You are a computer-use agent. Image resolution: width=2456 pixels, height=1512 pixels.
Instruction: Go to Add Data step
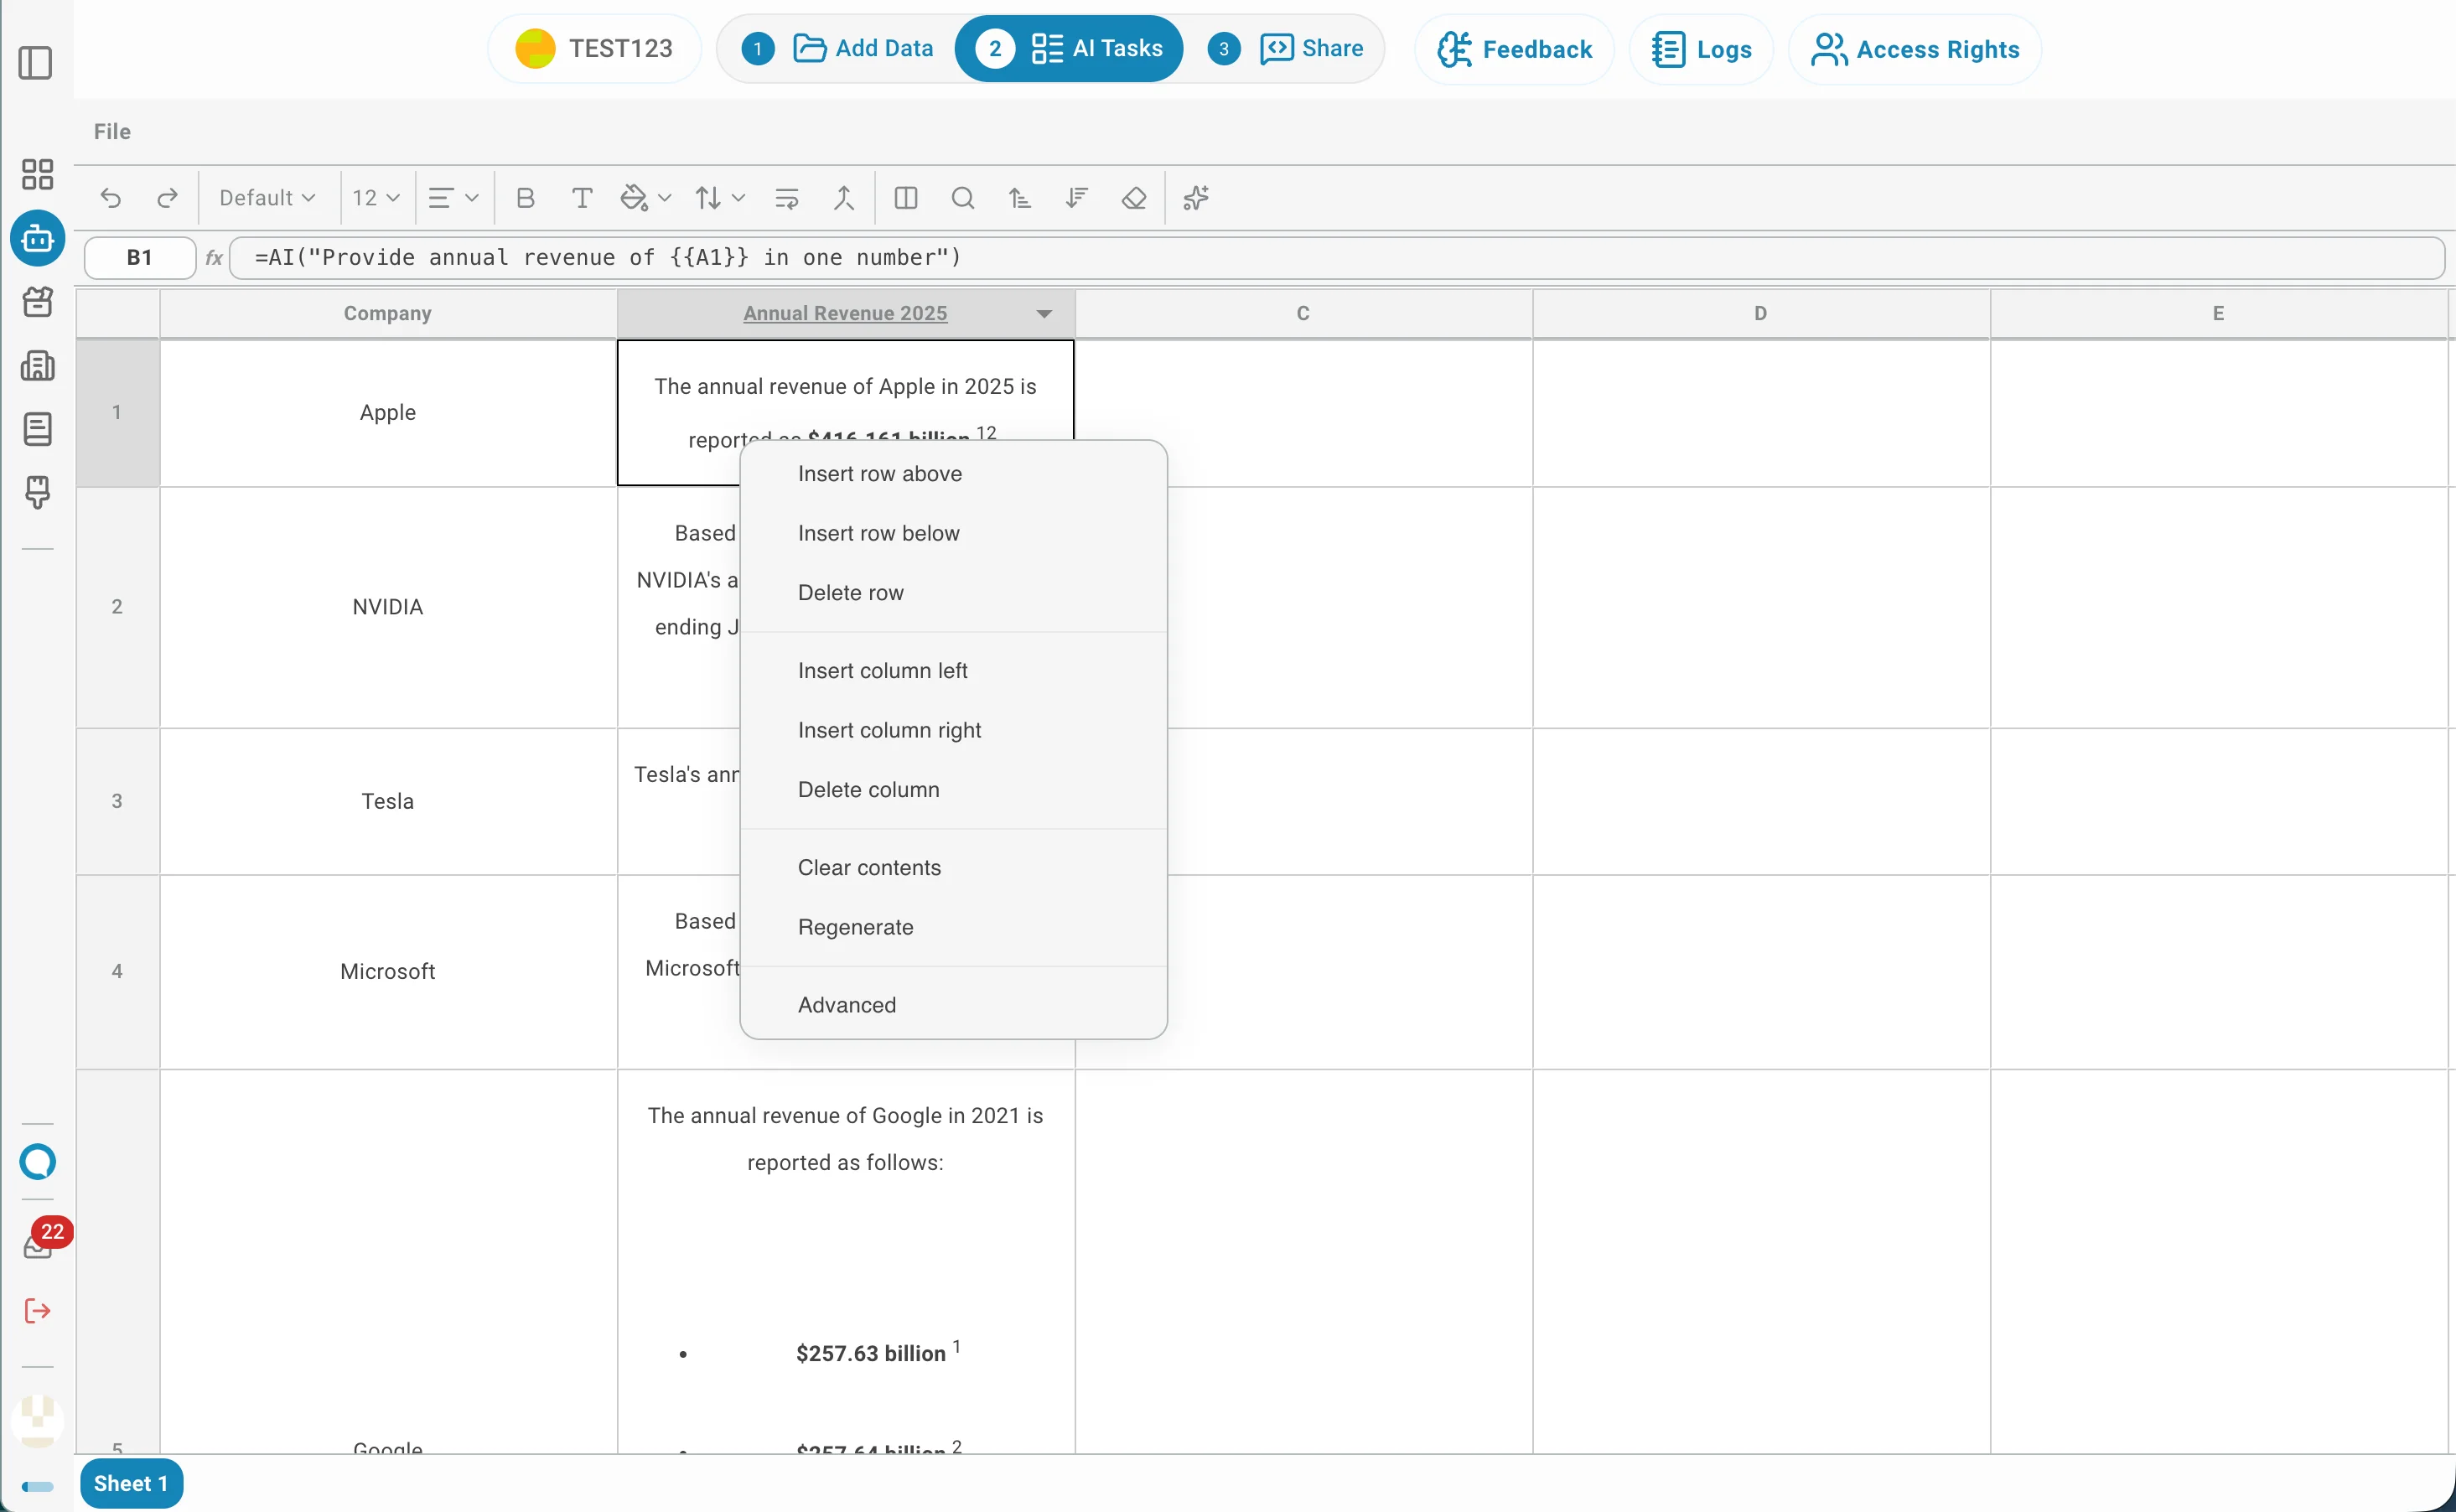tap(837, 48)
